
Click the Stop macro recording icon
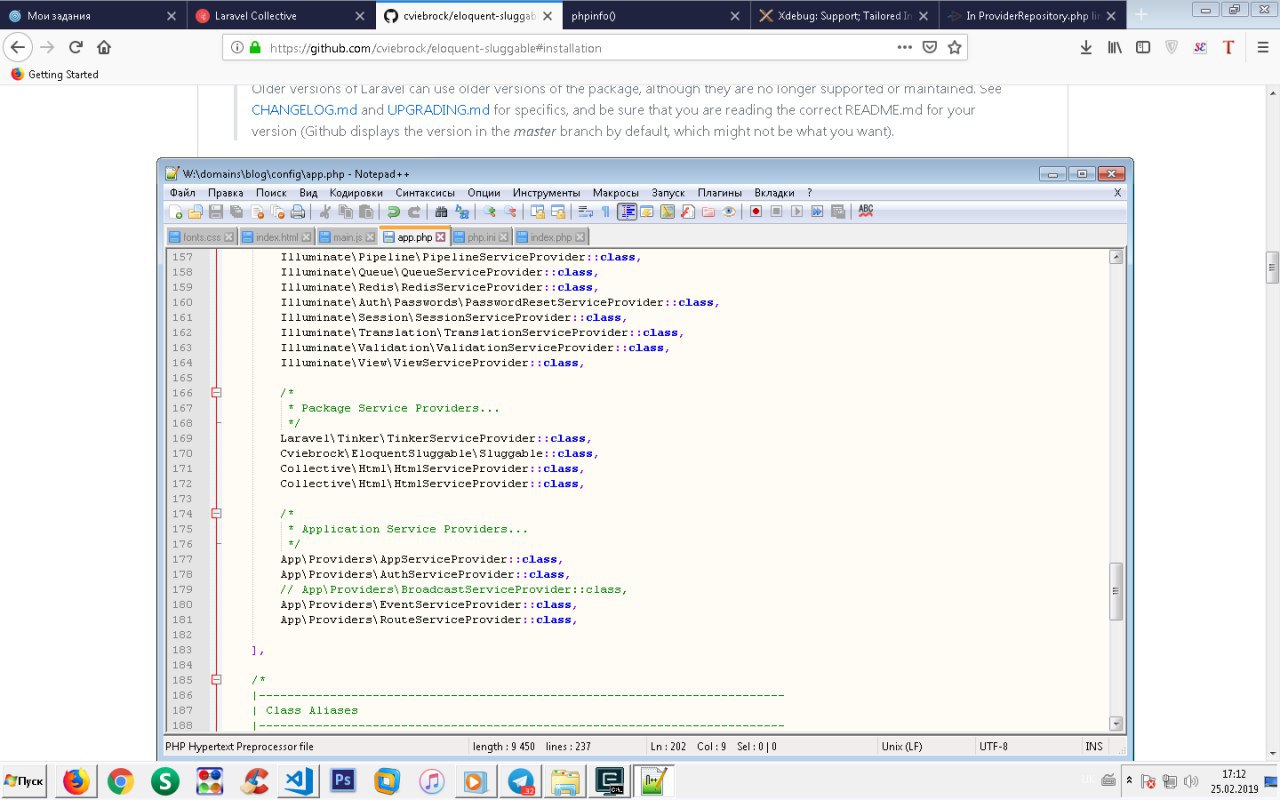(x=776, y=211)
